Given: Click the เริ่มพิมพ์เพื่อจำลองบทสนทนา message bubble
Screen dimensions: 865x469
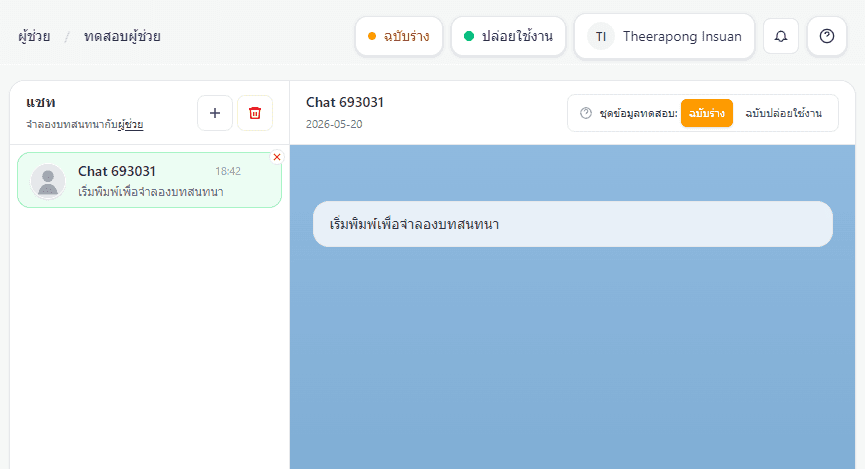Looking at the screenshot, I should [x=573, y=224].
